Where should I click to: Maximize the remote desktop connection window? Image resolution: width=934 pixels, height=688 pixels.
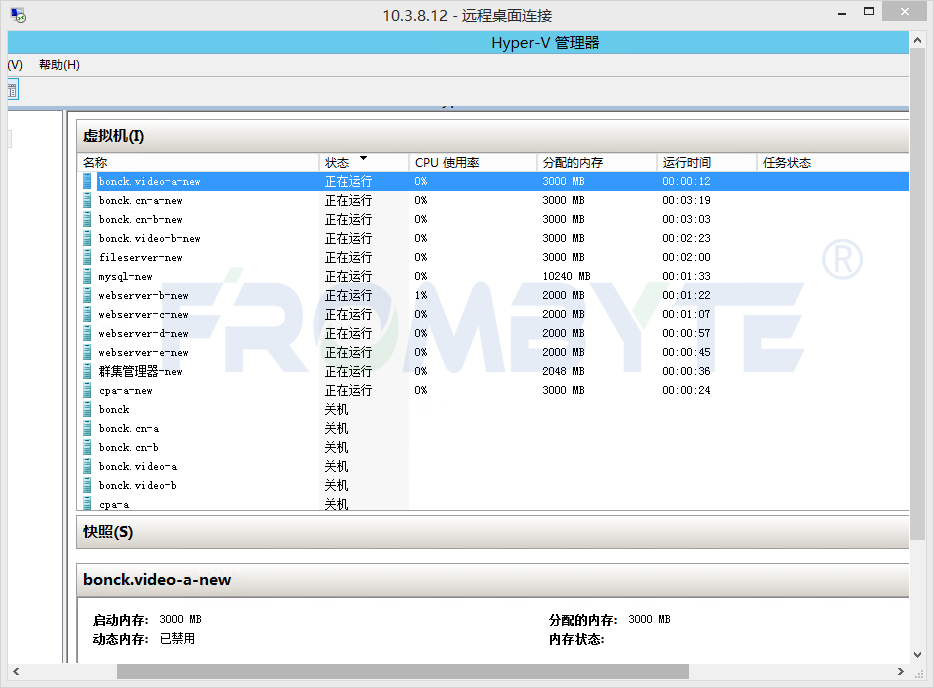pyautogui.click(x=869, y=11)
